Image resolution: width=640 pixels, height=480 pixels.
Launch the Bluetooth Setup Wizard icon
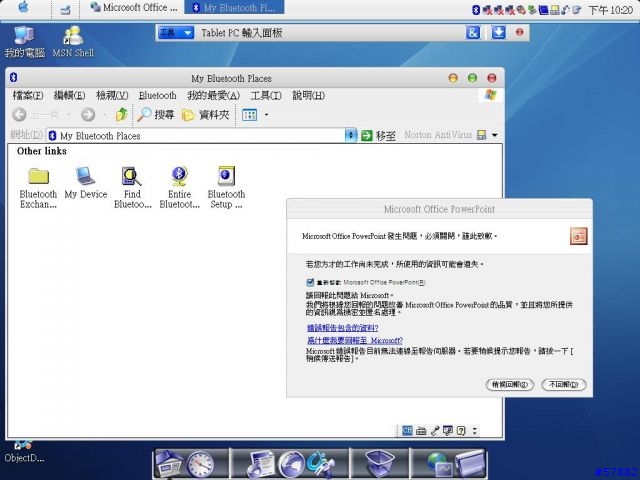[226, 176]
